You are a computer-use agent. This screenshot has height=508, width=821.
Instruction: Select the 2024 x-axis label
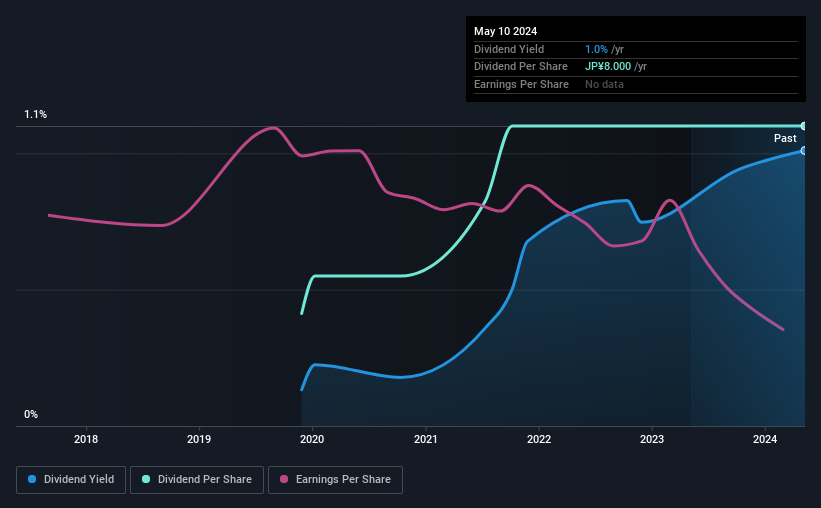(x=765, y=439)
